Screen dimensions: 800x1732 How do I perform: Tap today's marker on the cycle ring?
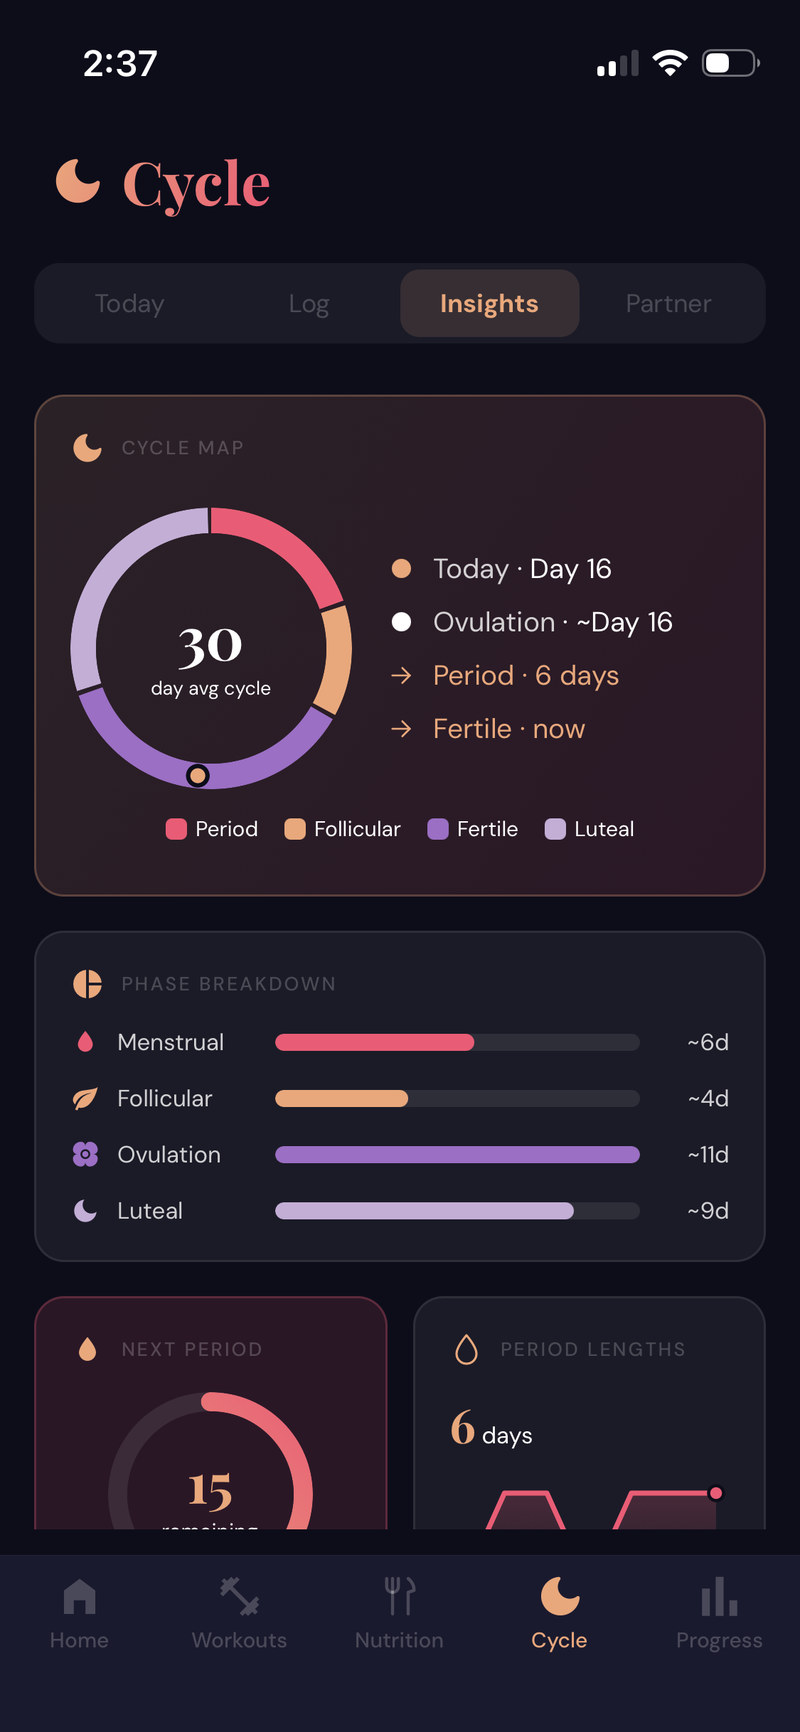198,775
